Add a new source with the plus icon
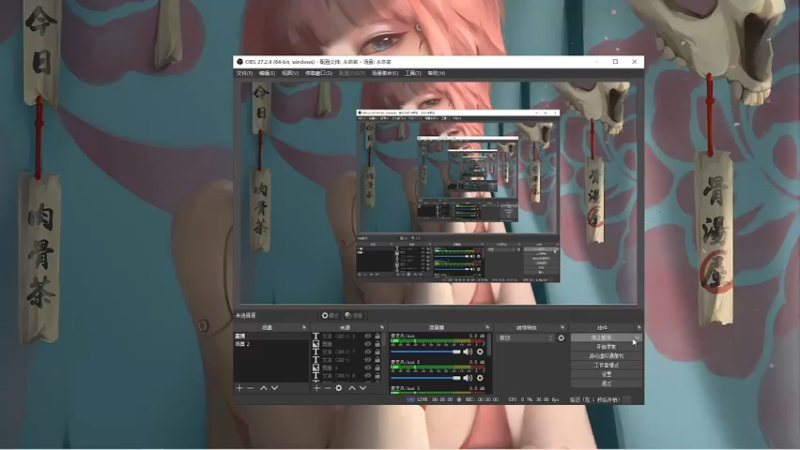The width and height of the screenshot is (800, 450). pyautogui.click(x=317, y=388)
